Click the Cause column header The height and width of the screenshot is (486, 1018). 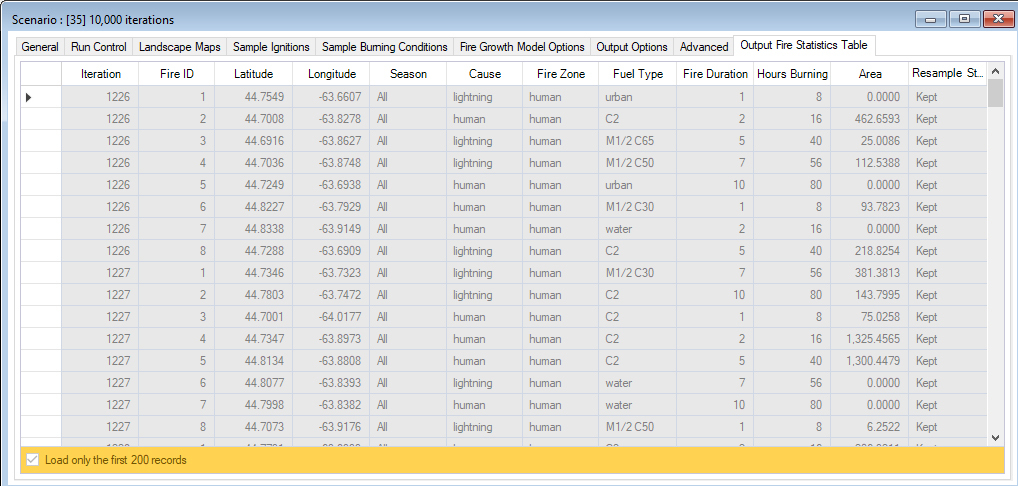485,74
